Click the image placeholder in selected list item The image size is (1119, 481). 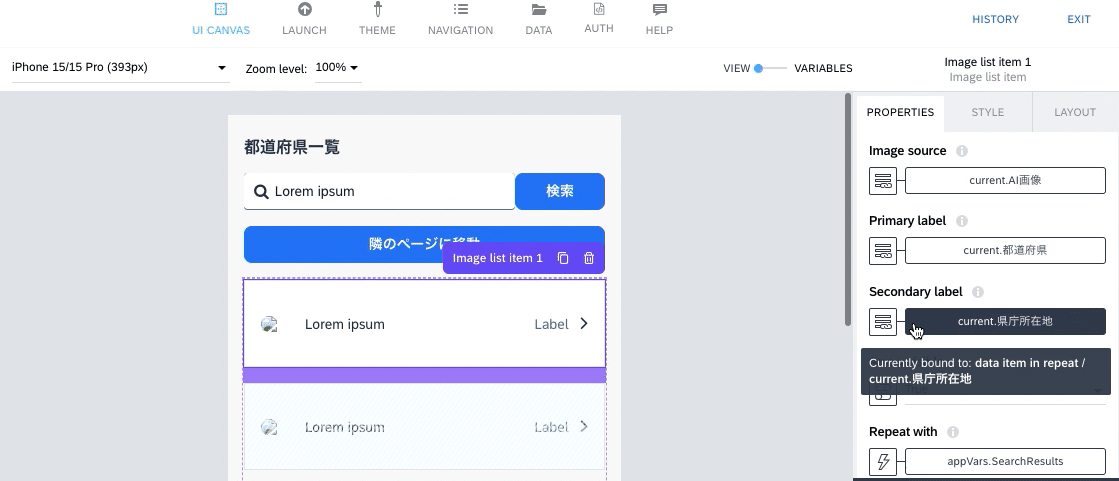click(x=269, y=324)
